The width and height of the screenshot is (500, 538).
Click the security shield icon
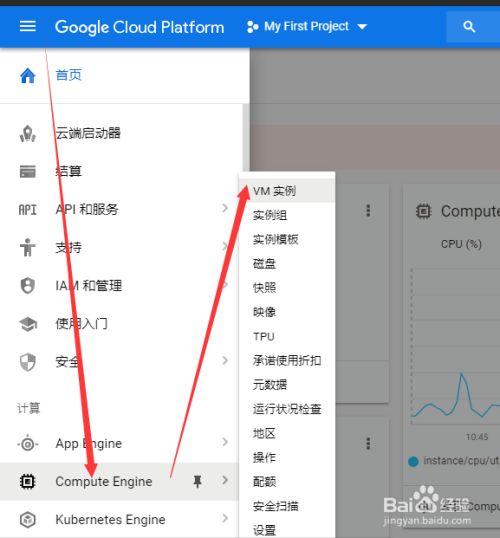(x=27, y=362)
